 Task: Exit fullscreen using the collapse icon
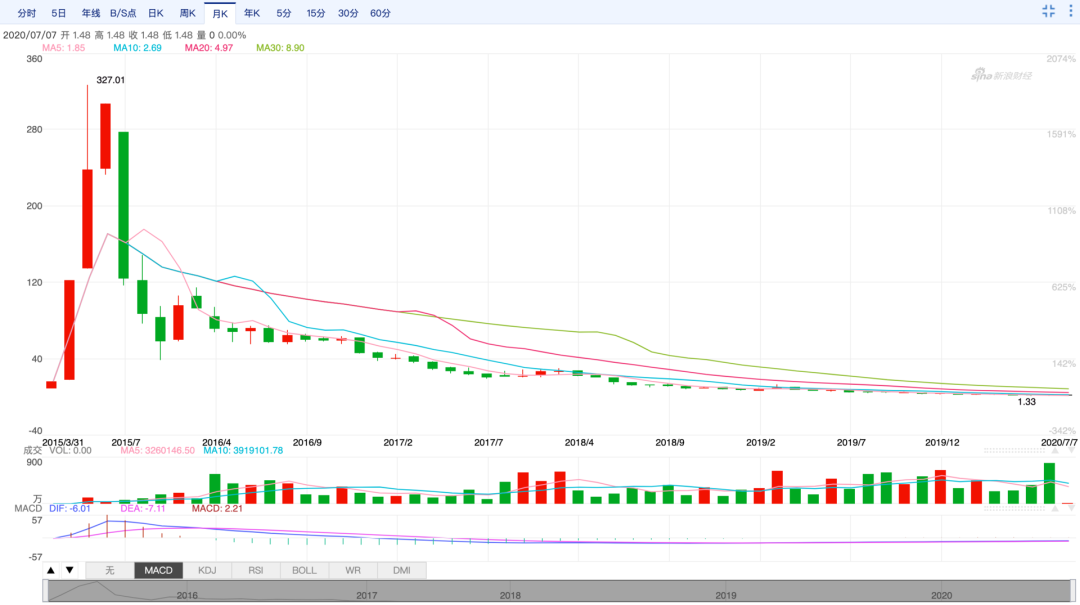(1048, 12)
